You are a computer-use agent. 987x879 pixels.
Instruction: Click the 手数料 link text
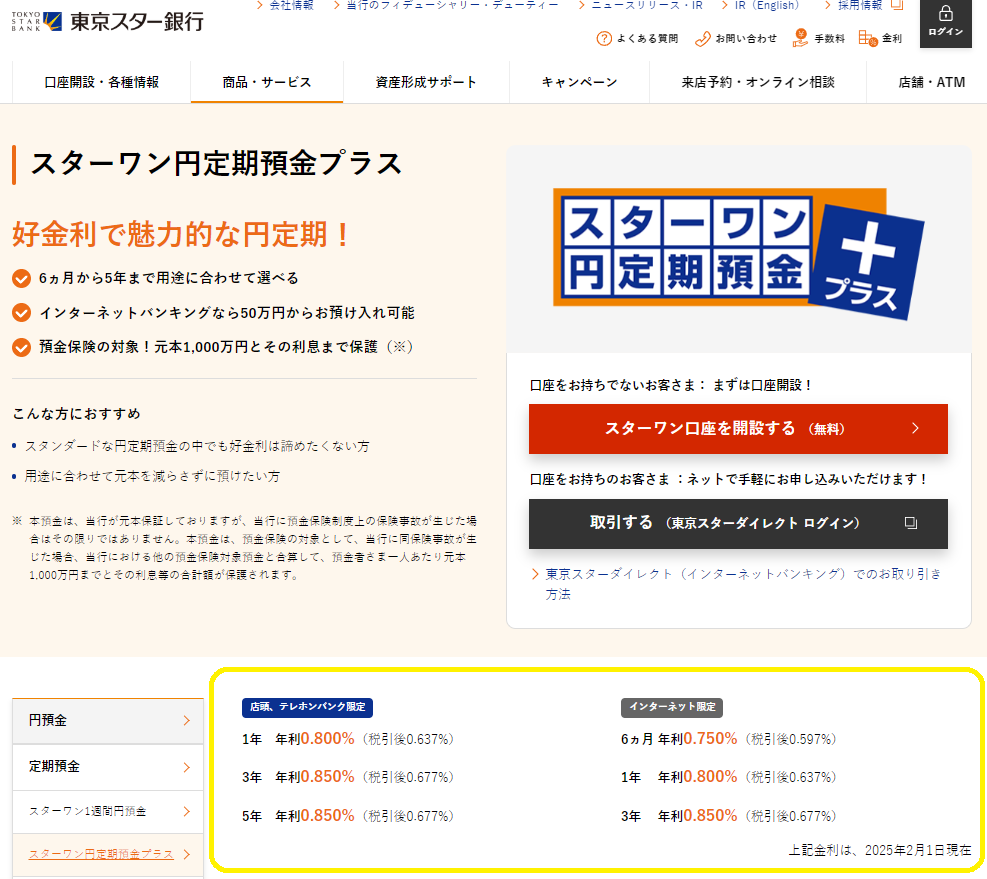(x=829, y=39)
